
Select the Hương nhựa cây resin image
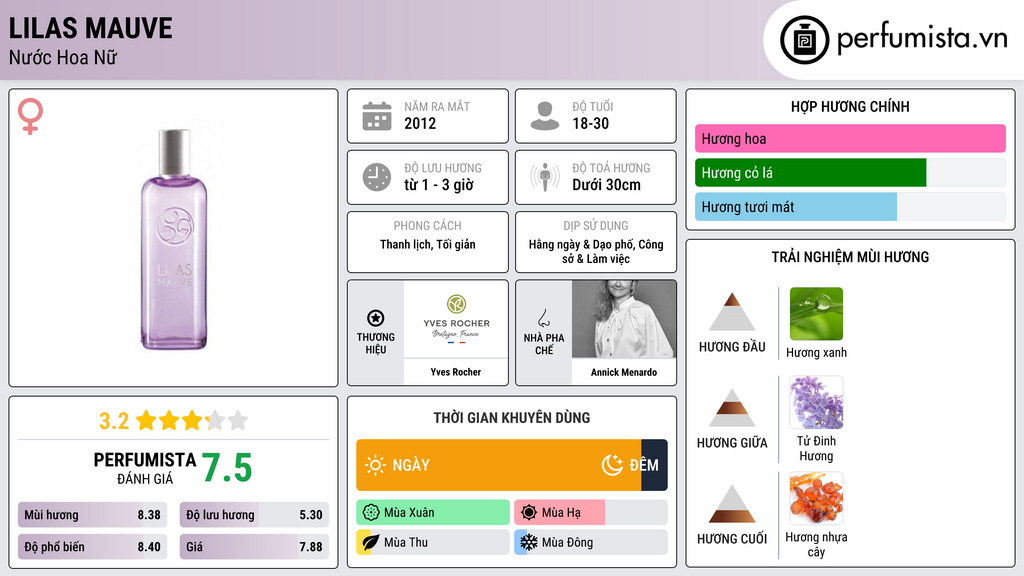816,498
